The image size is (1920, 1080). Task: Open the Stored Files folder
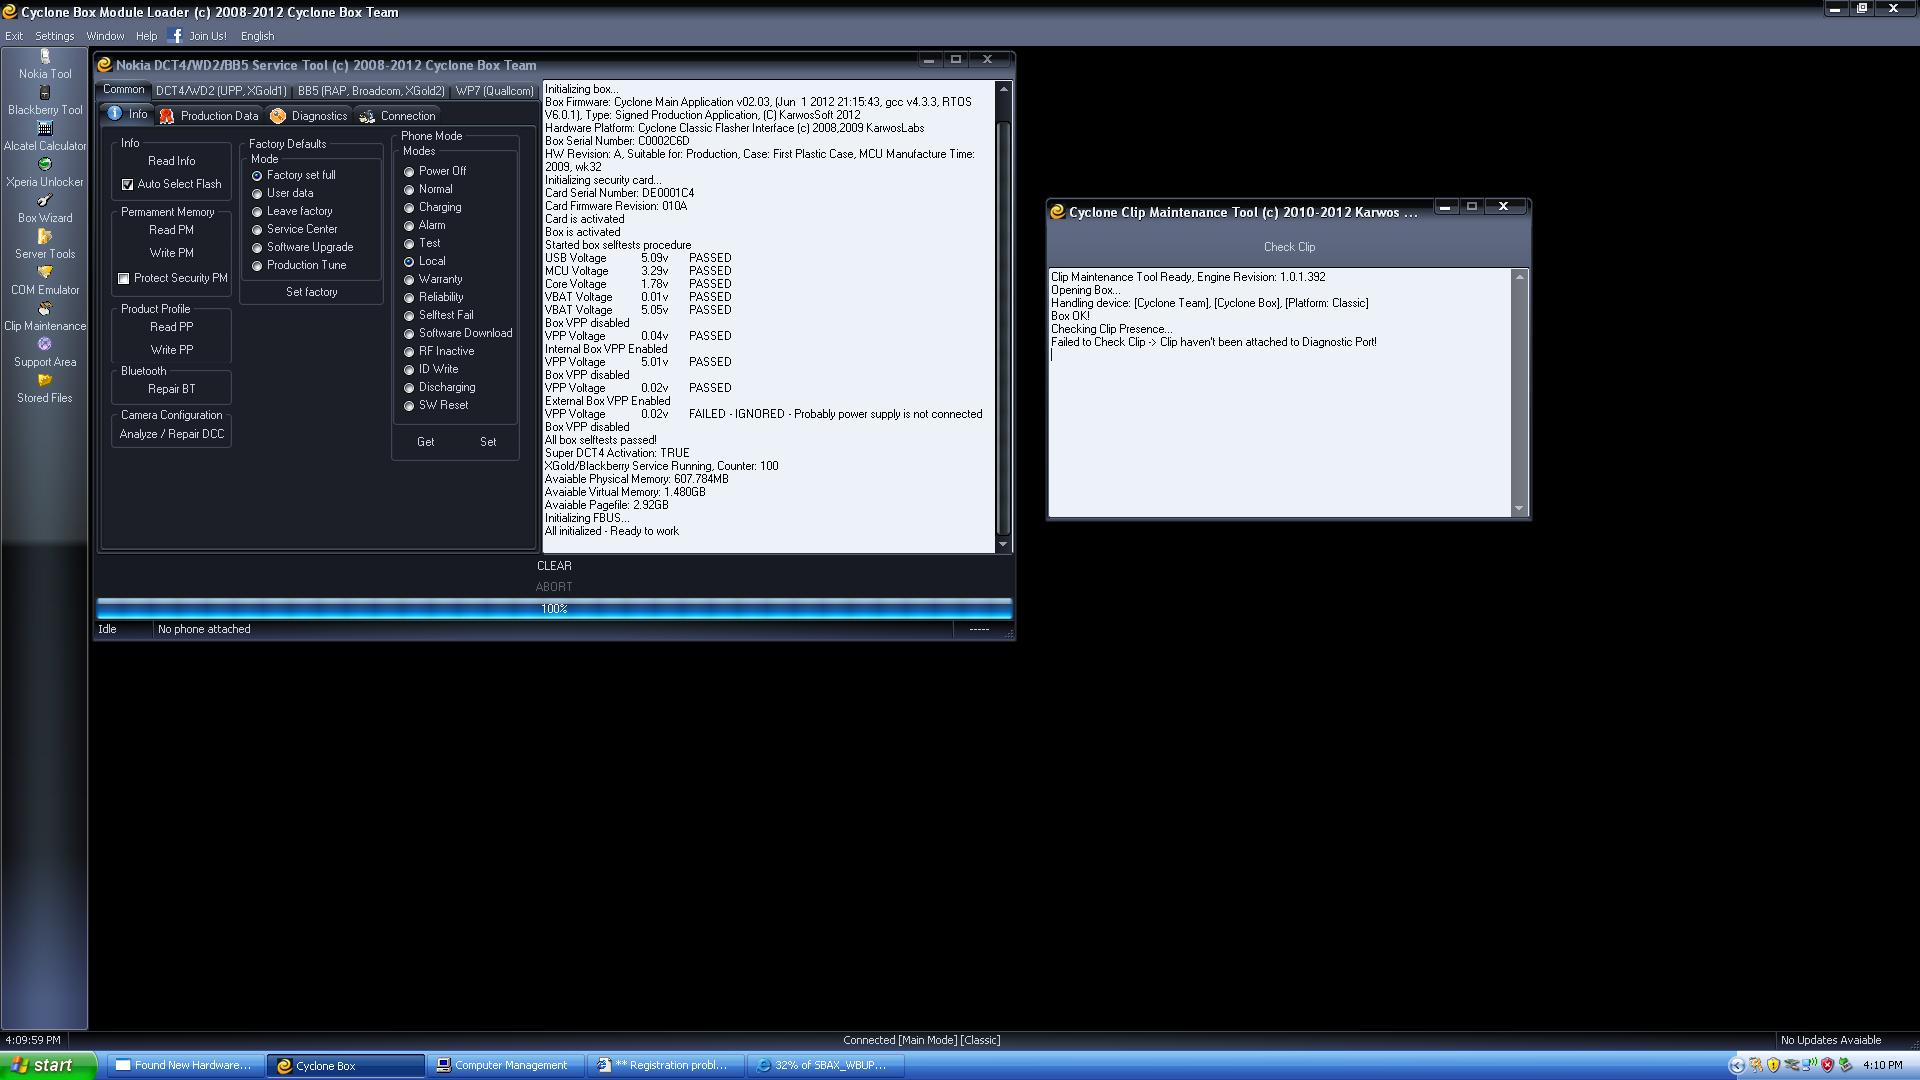(x=45, y=390)
